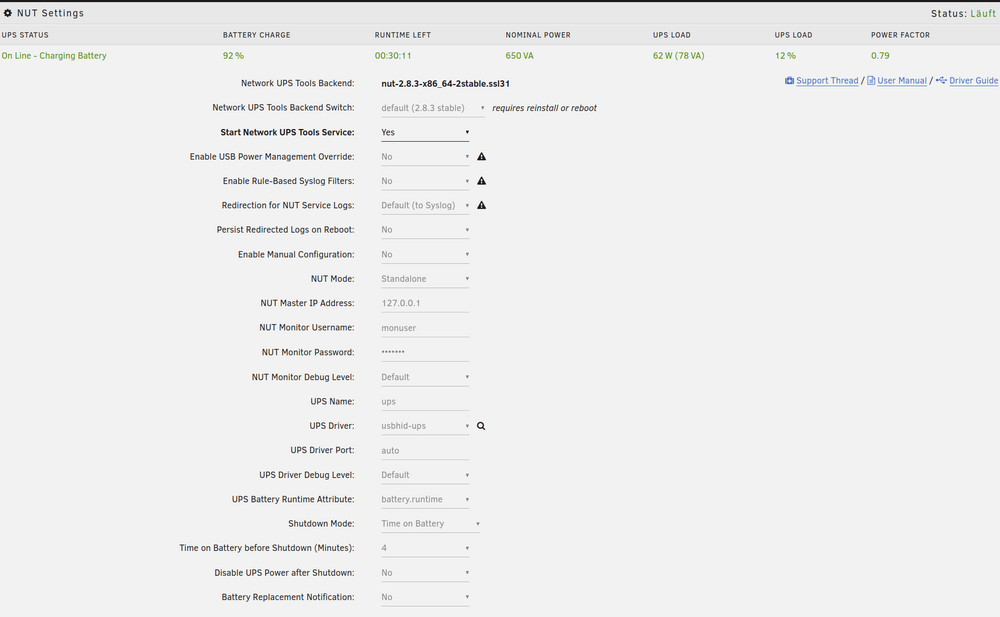Screen dimensions: 1000x617
Task: Open the Driver Guide link
Action: pyautogui.click(x=973, y=80)
